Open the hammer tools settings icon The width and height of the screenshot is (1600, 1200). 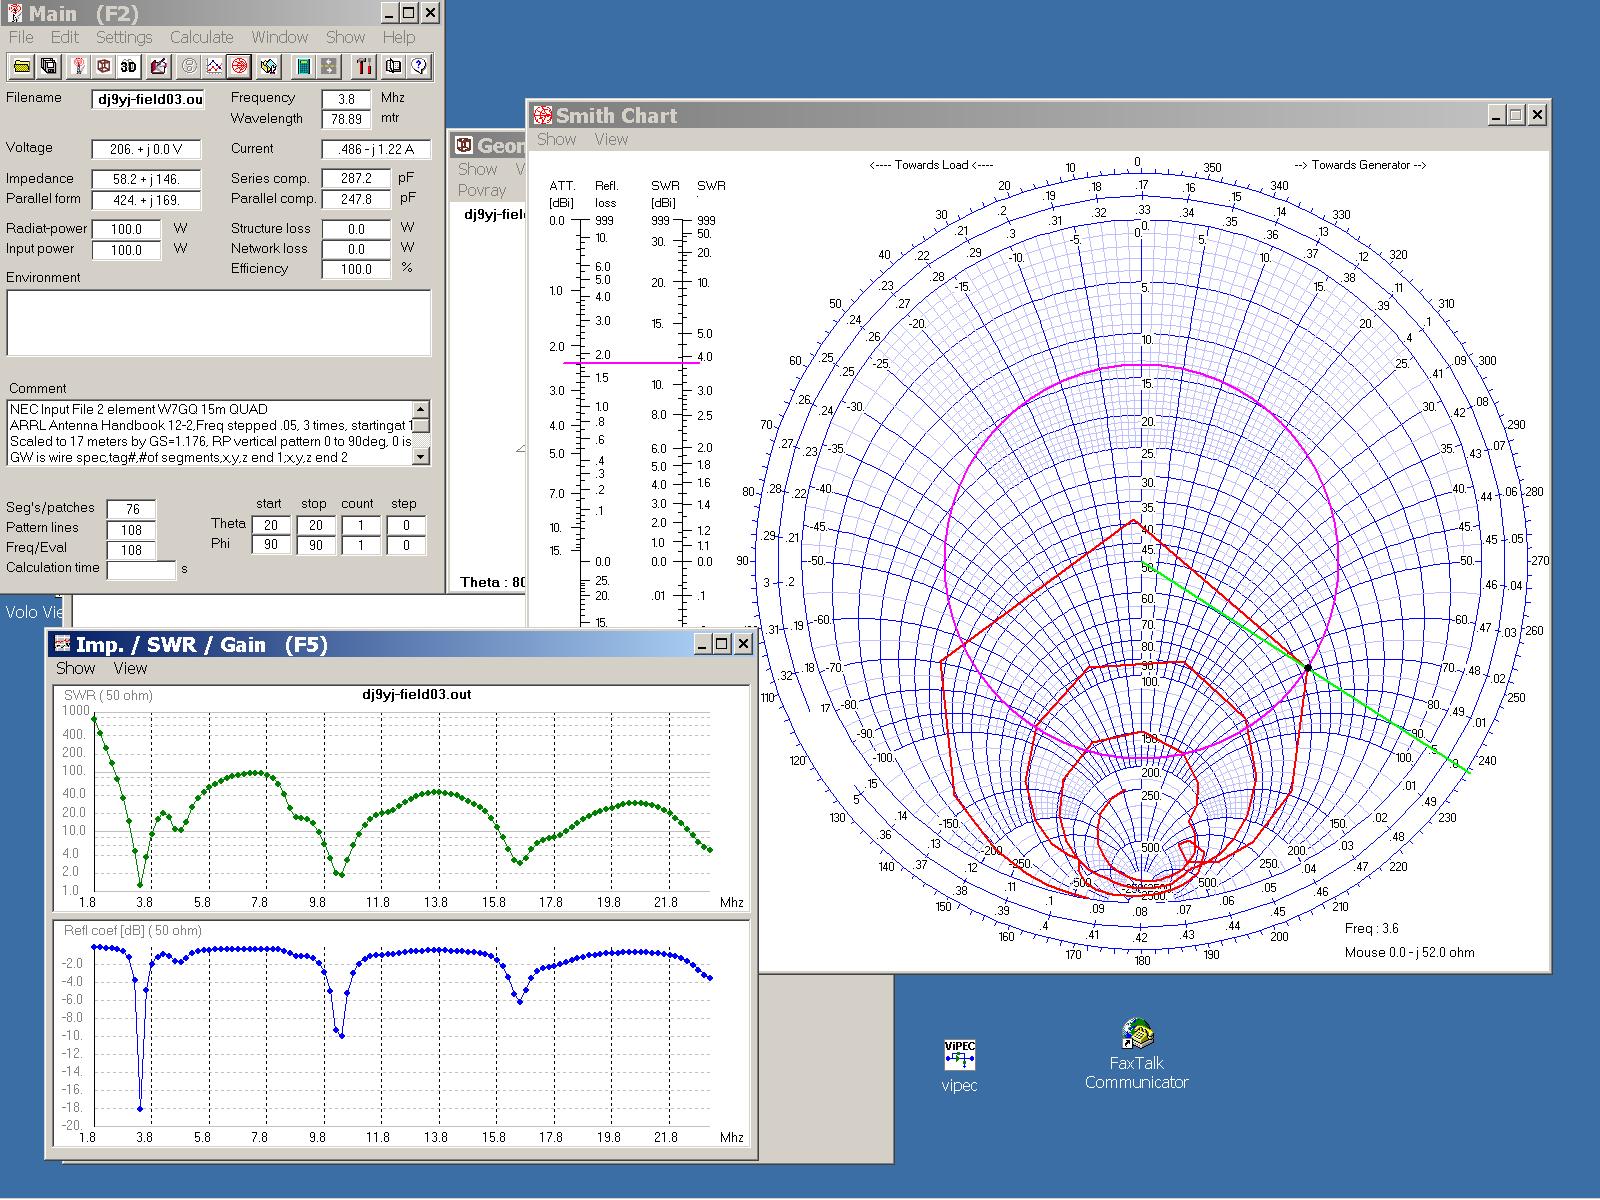(x=364, y=66)
